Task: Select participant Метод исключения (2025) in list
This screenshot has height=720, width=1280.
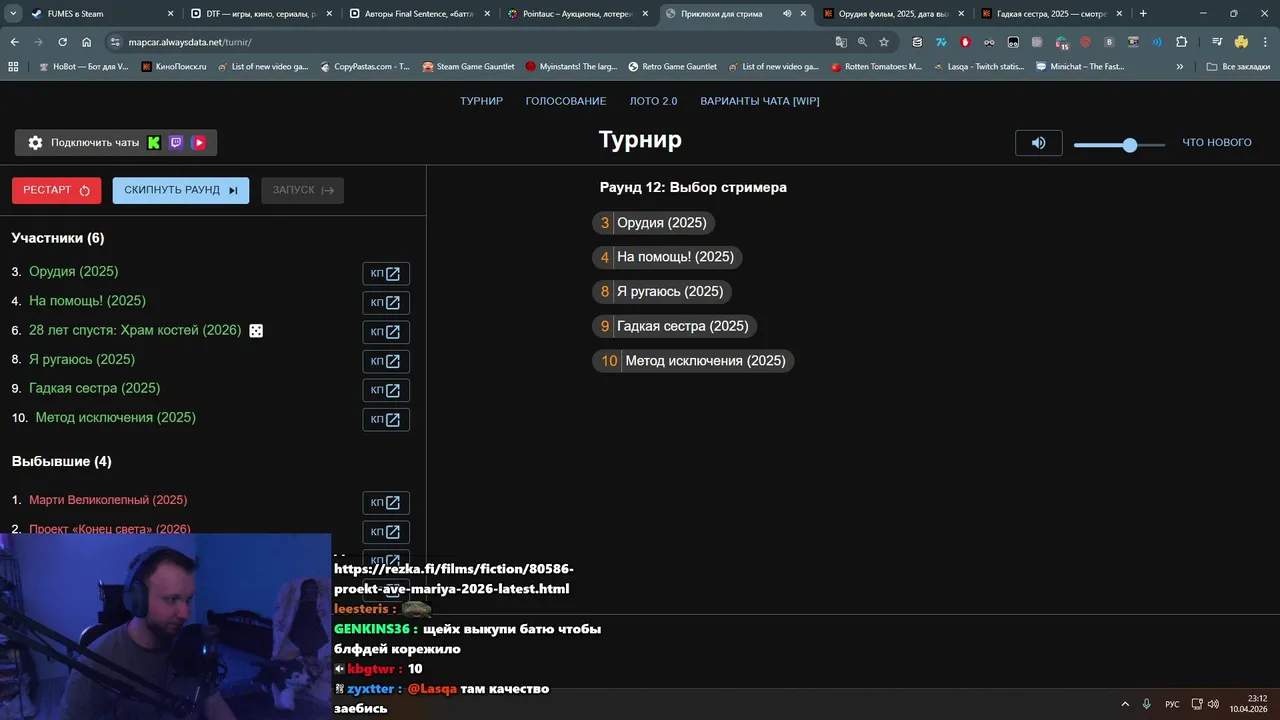Action: [x=116, y=417]
